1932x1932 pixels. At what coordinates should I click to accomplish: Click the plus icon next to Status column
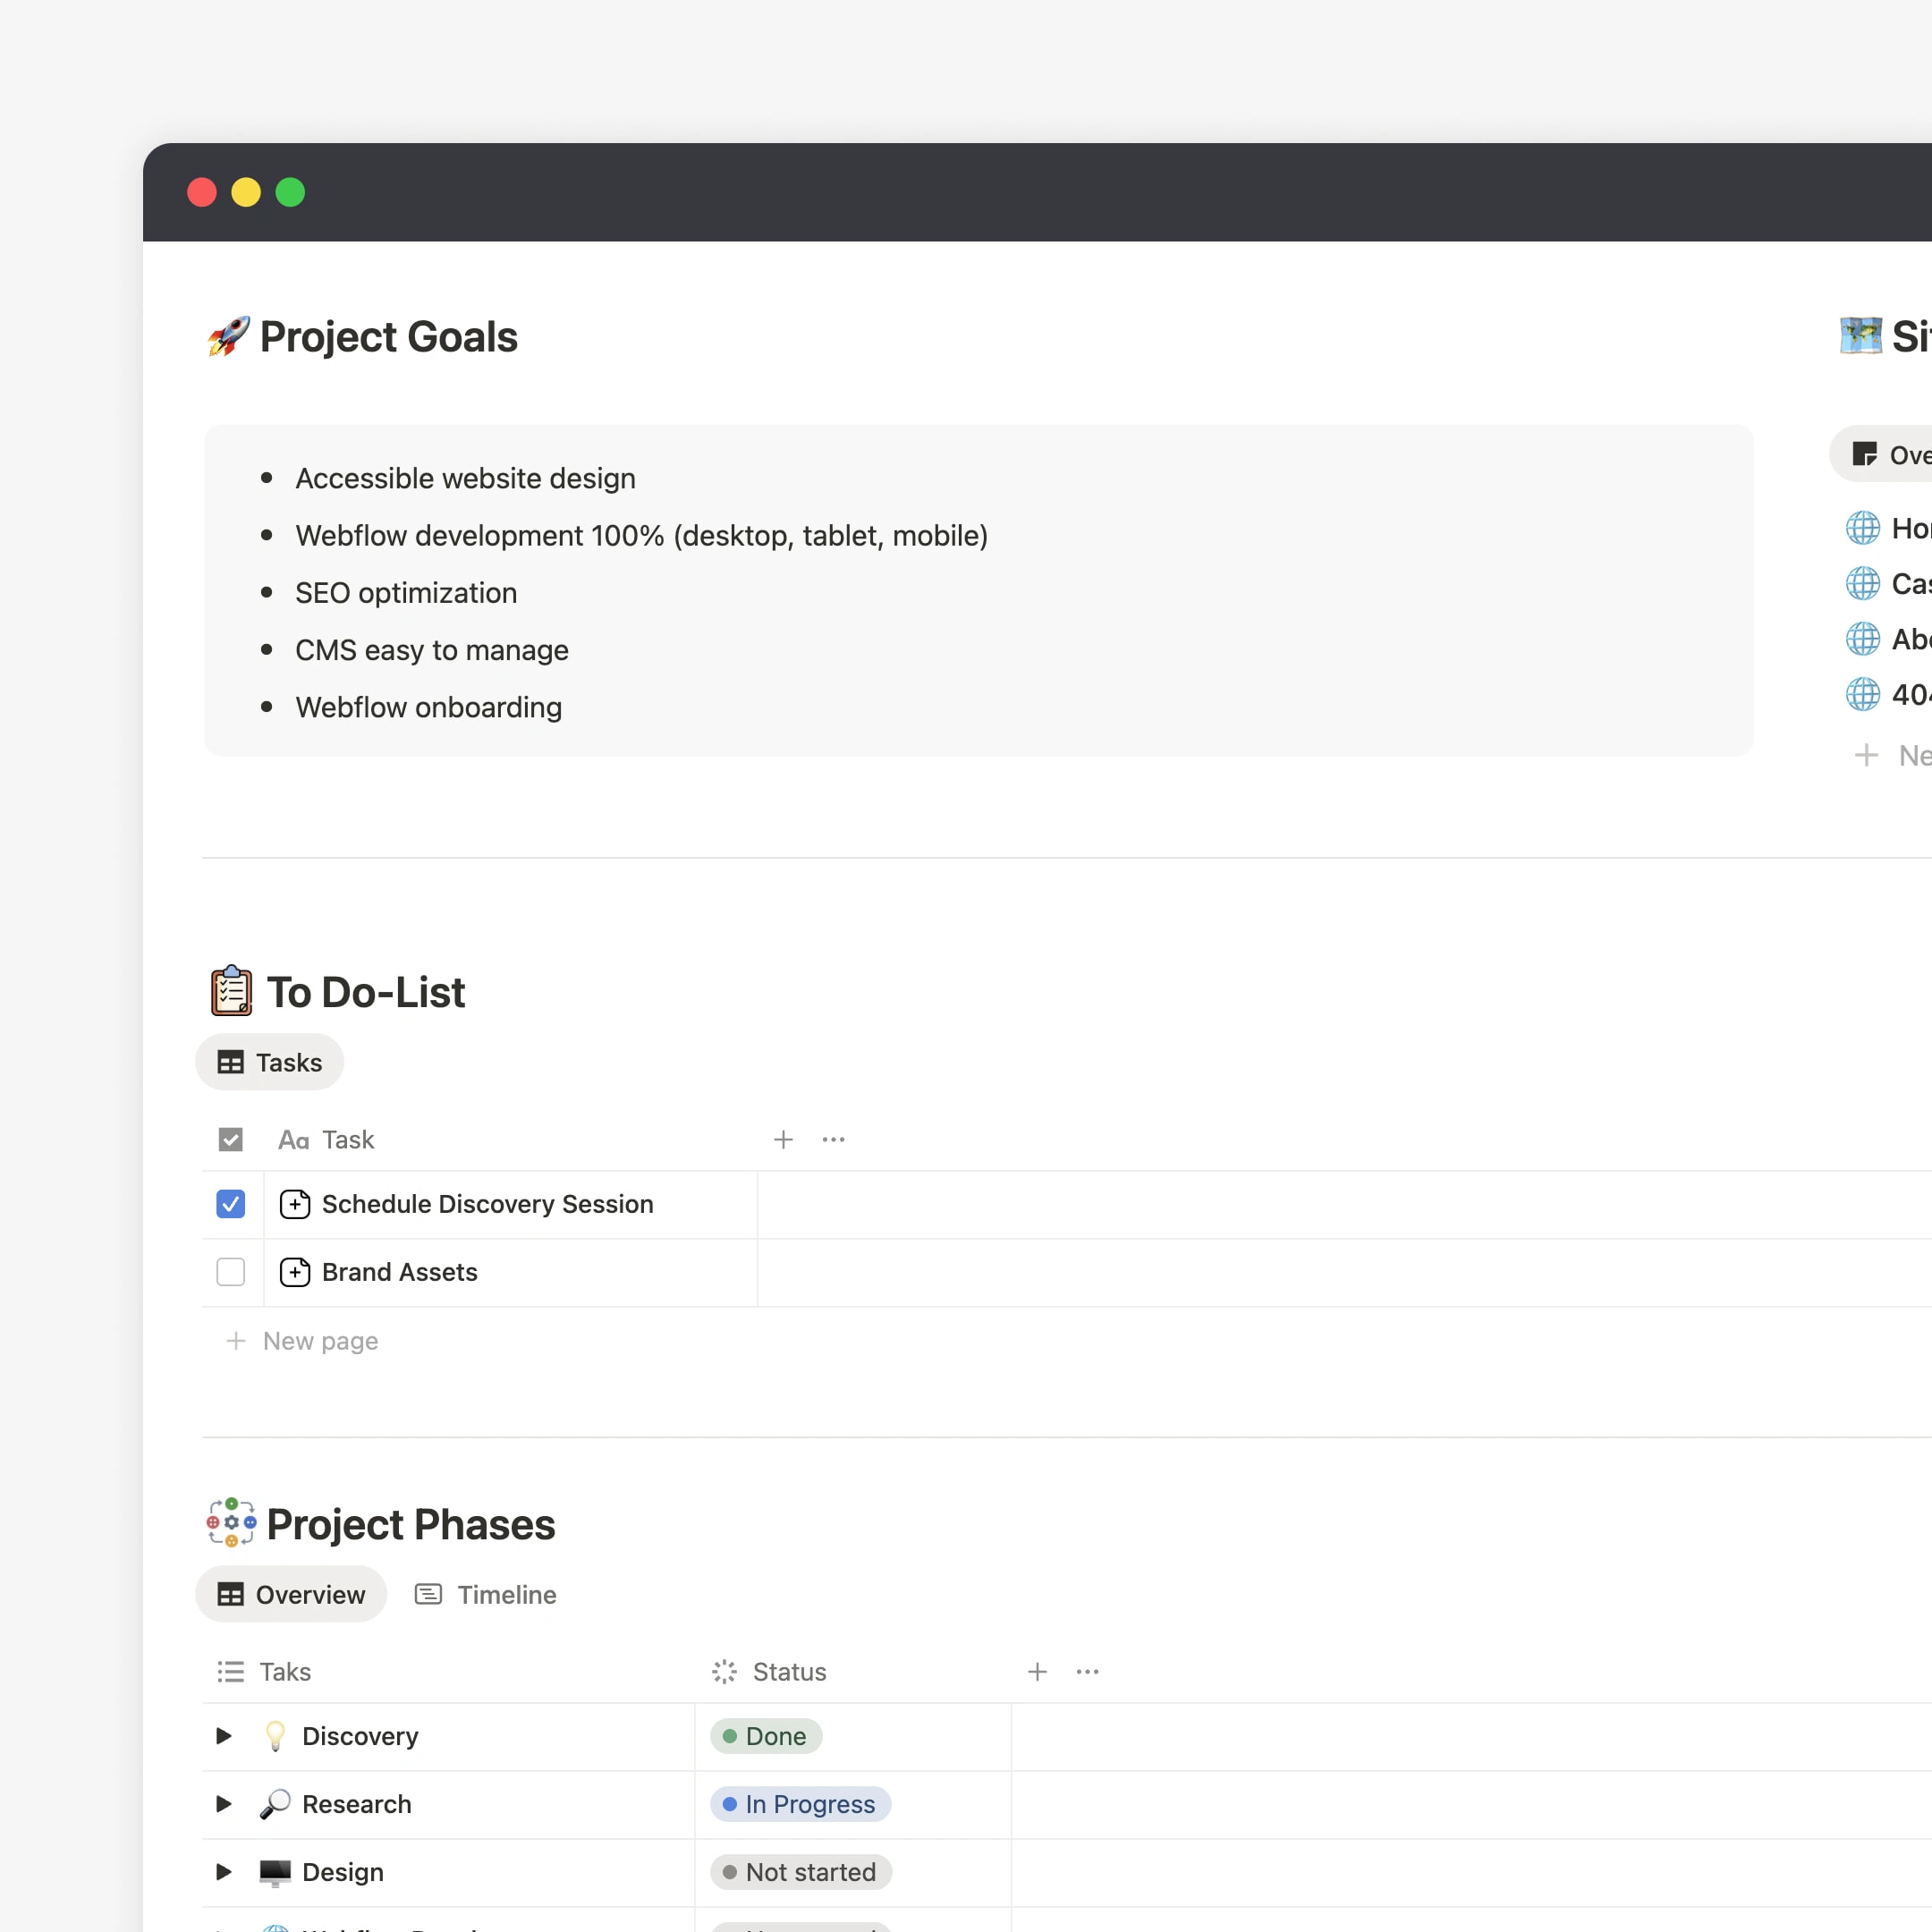(x=1037, y=1672)
